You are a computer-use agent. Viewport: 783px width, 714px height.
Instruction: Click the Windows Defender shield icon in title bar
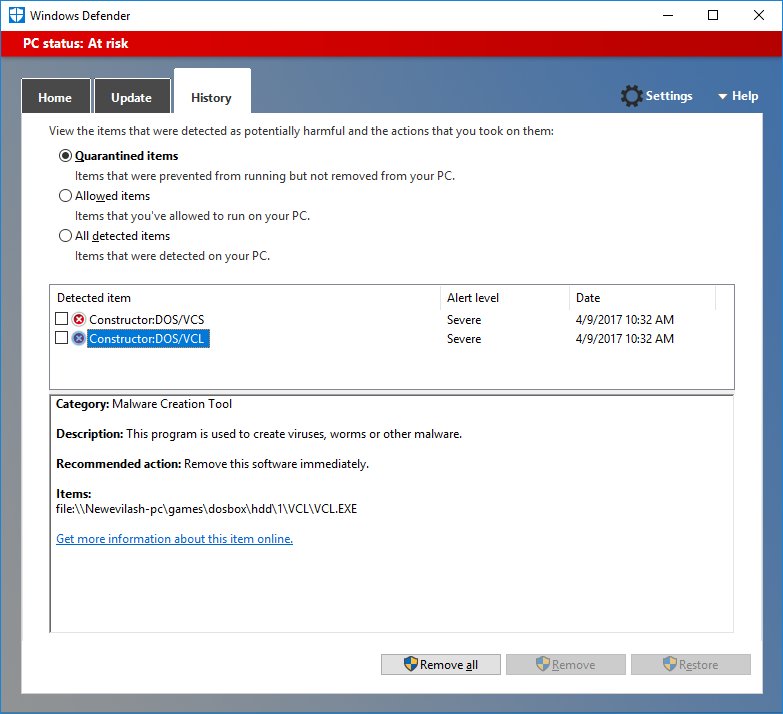[x=16, y=15]
